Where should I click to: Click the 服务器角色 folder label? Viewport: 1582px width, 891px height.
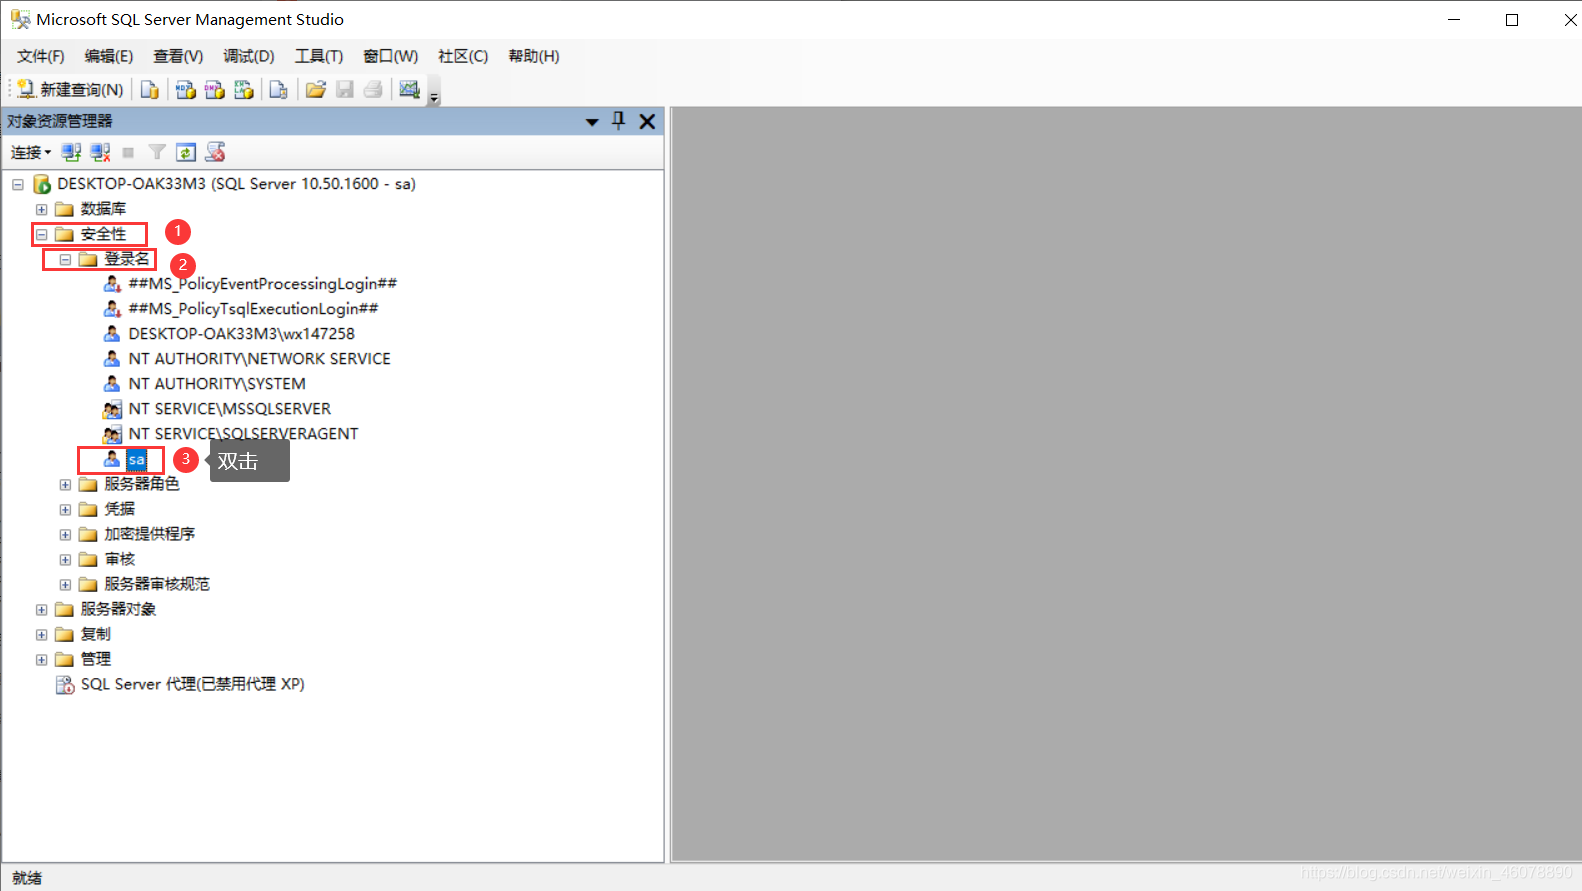tap(142, 484)
